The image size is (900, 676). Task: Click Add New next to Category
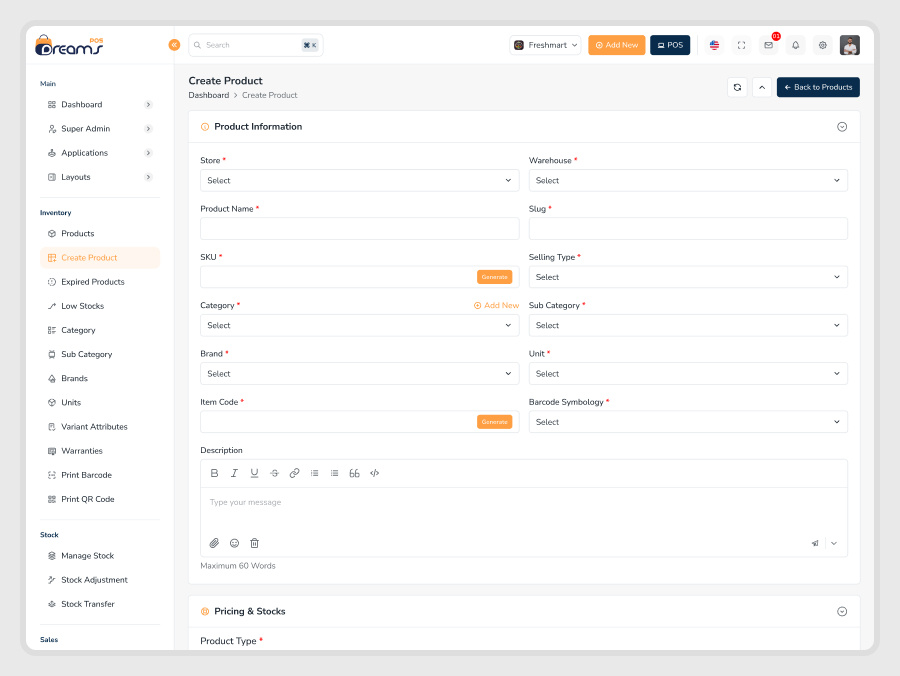(x=496, y=305)
